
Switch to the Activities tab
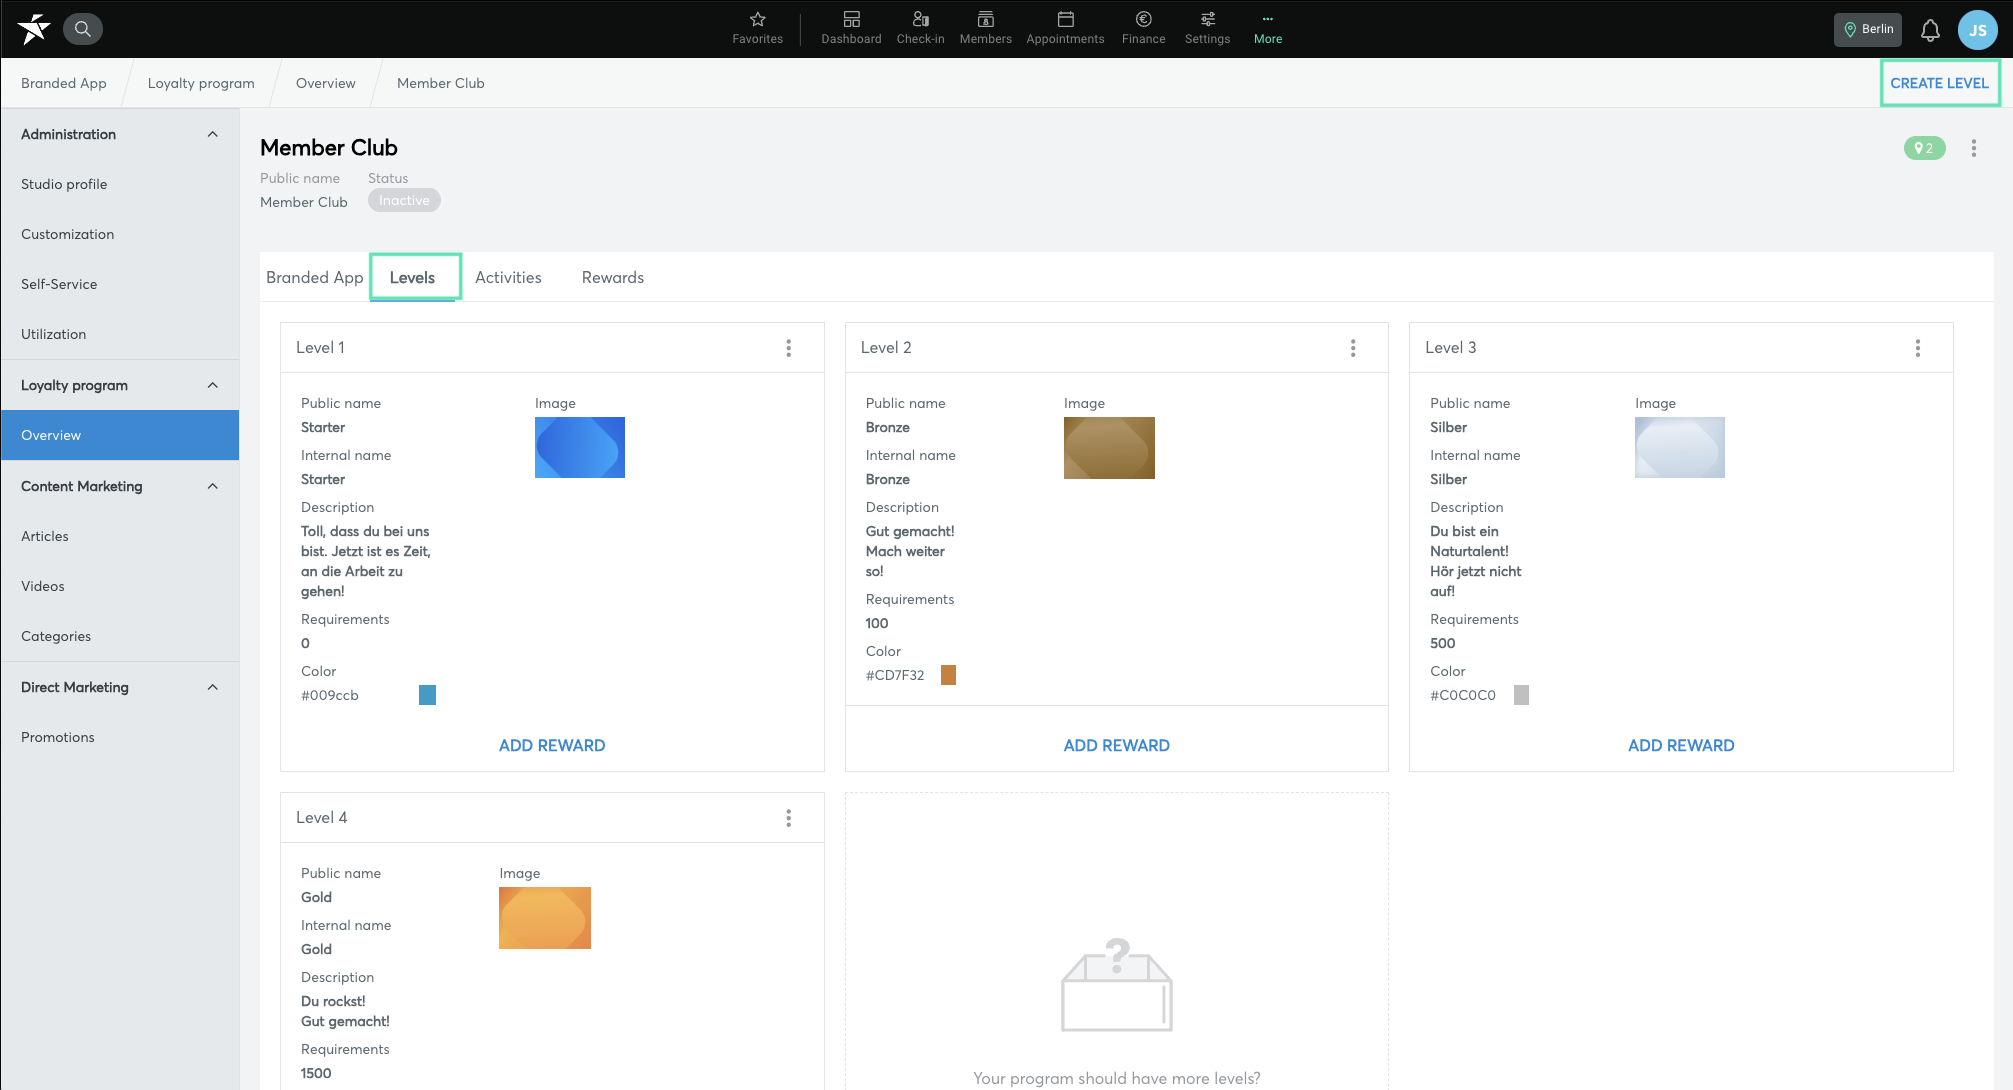pyautogui.click(x=508, y=277)
